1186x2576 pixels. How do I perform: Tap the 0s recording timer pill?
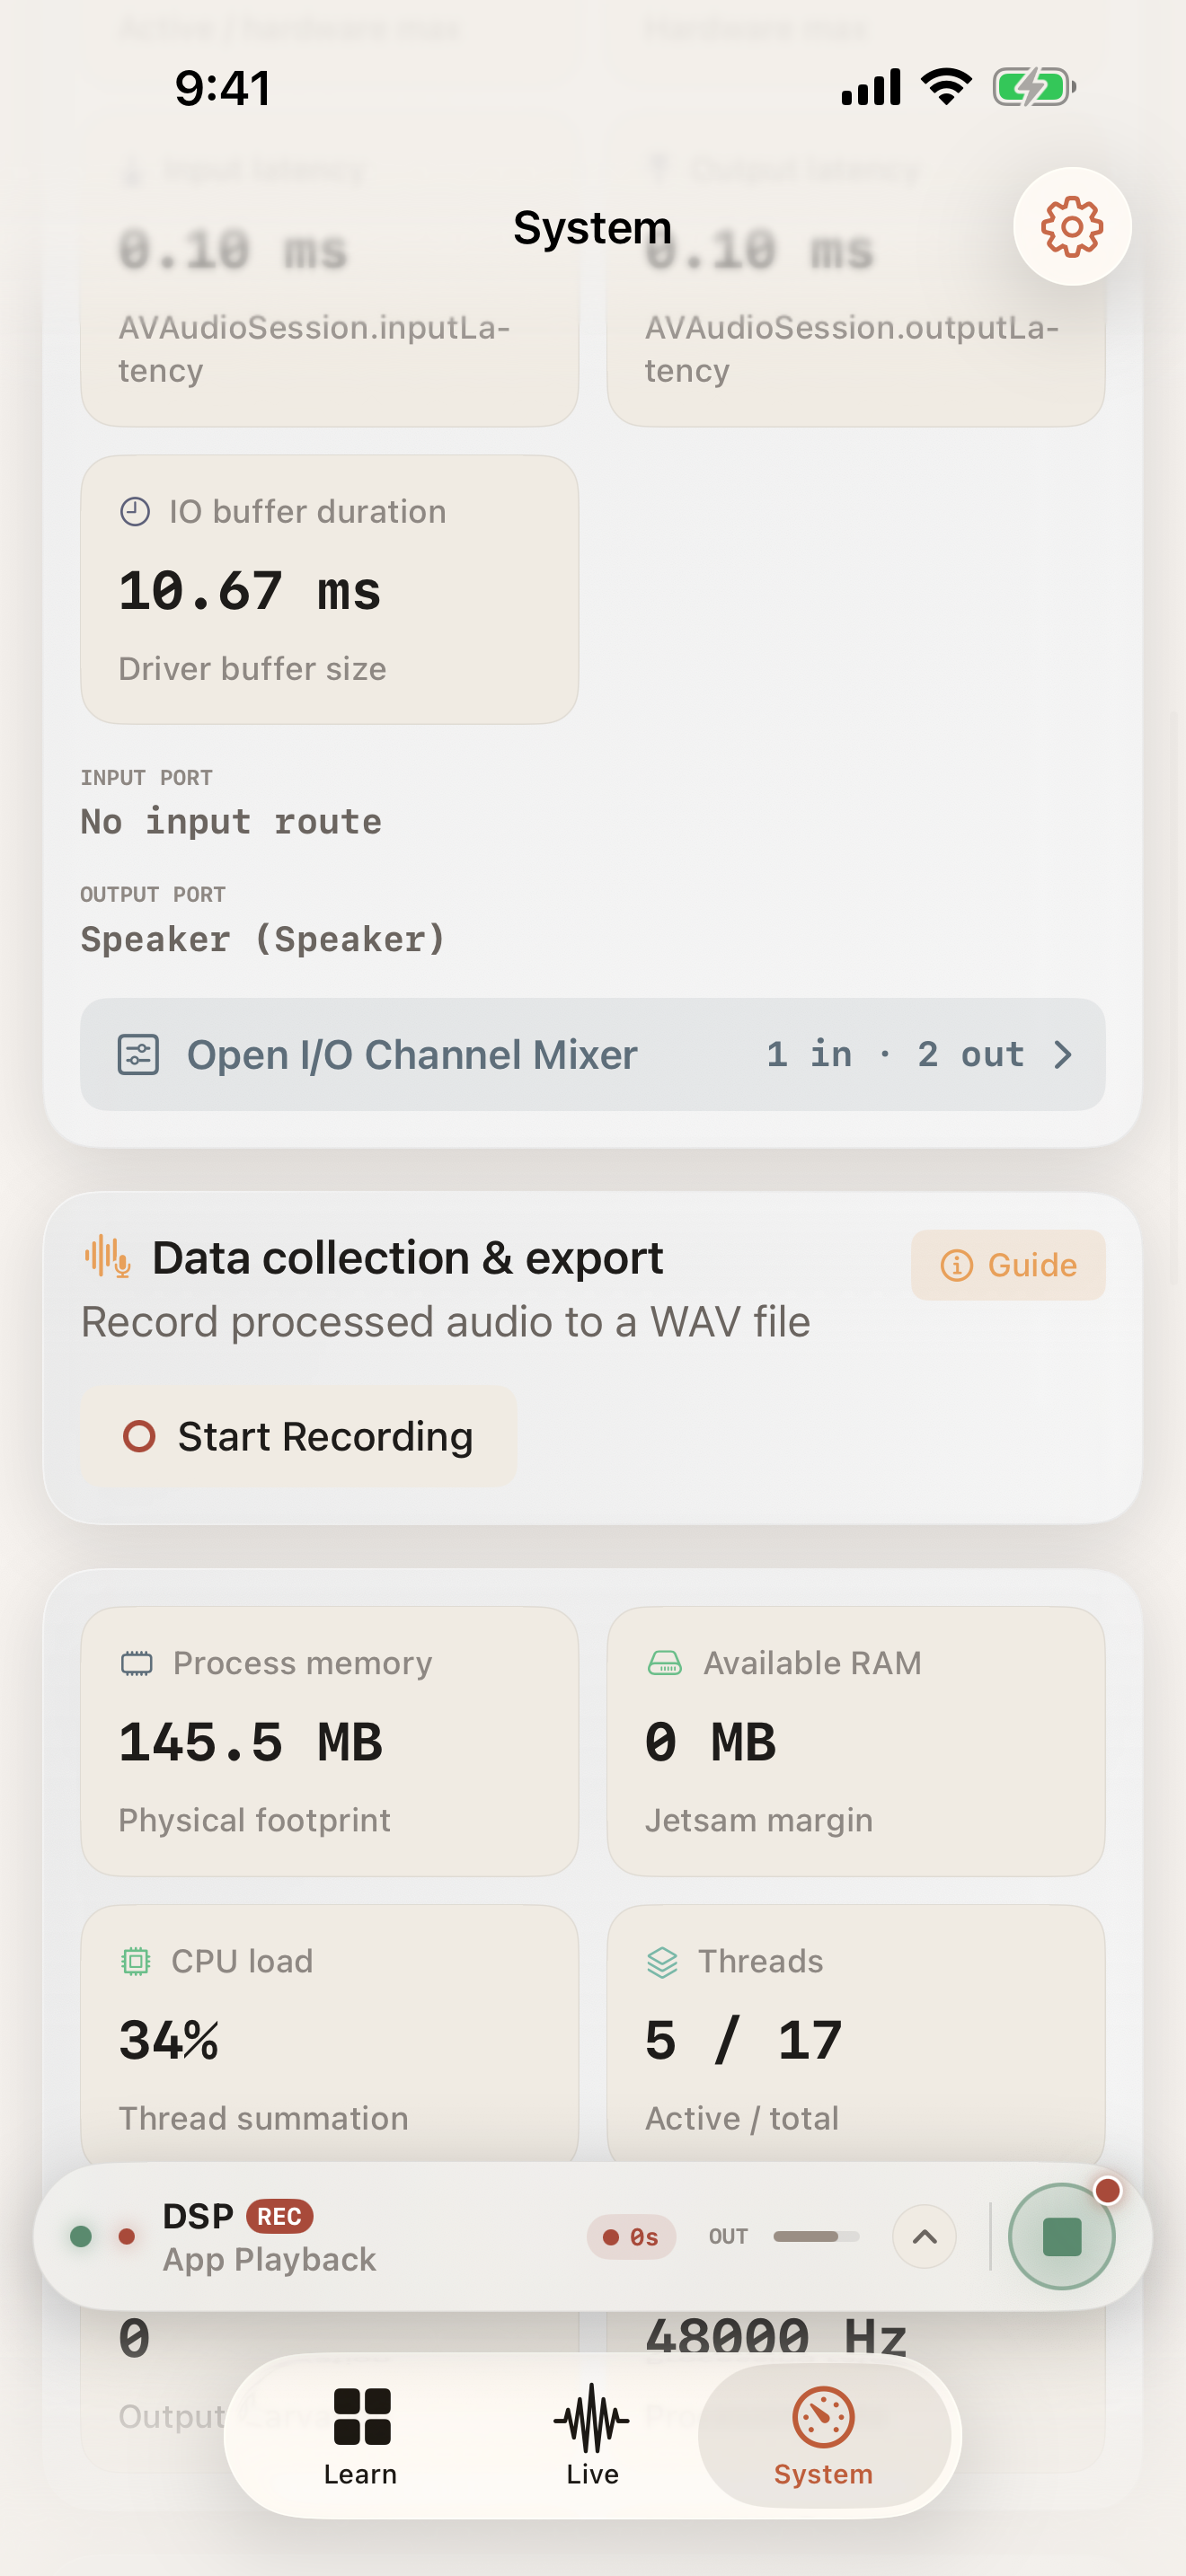pos(631,2236)
